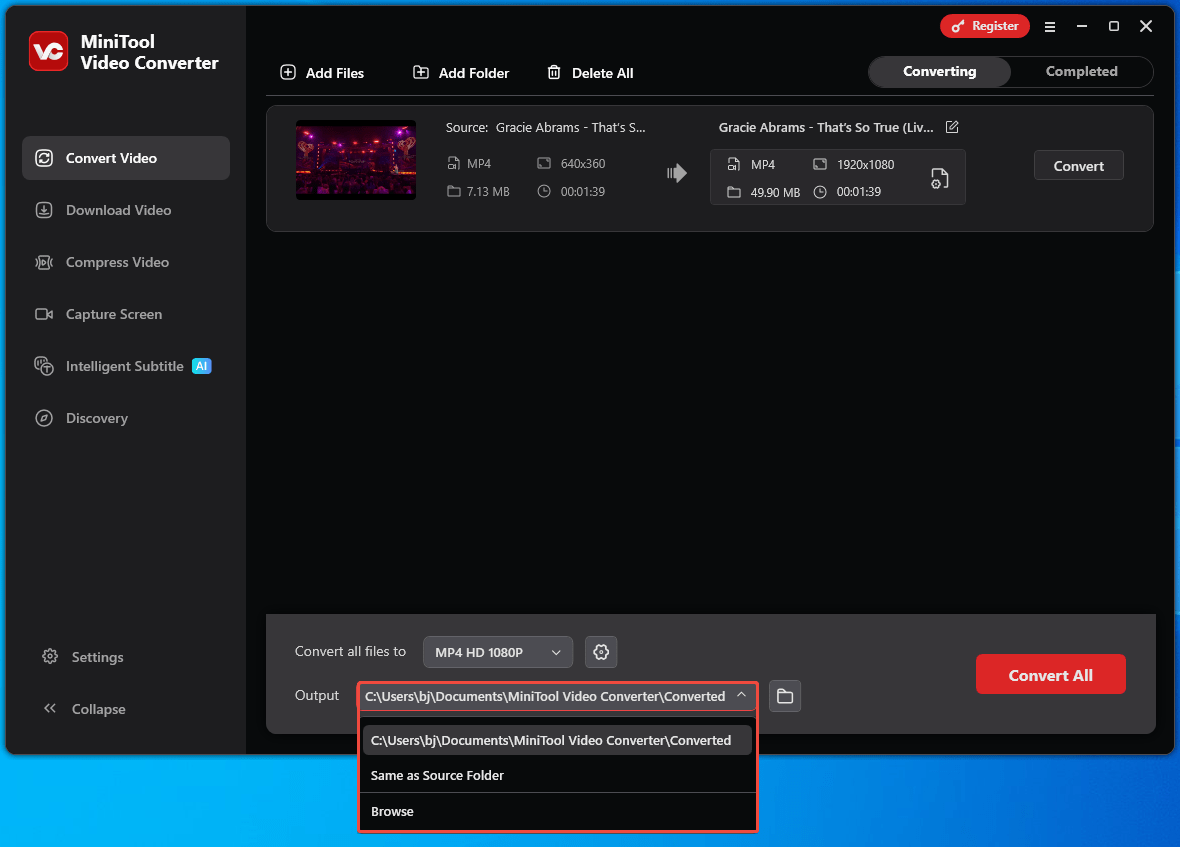This screenshot has height=847, width=1180.
Task: Add Files to the conversion list
Action: coord(322,72)
